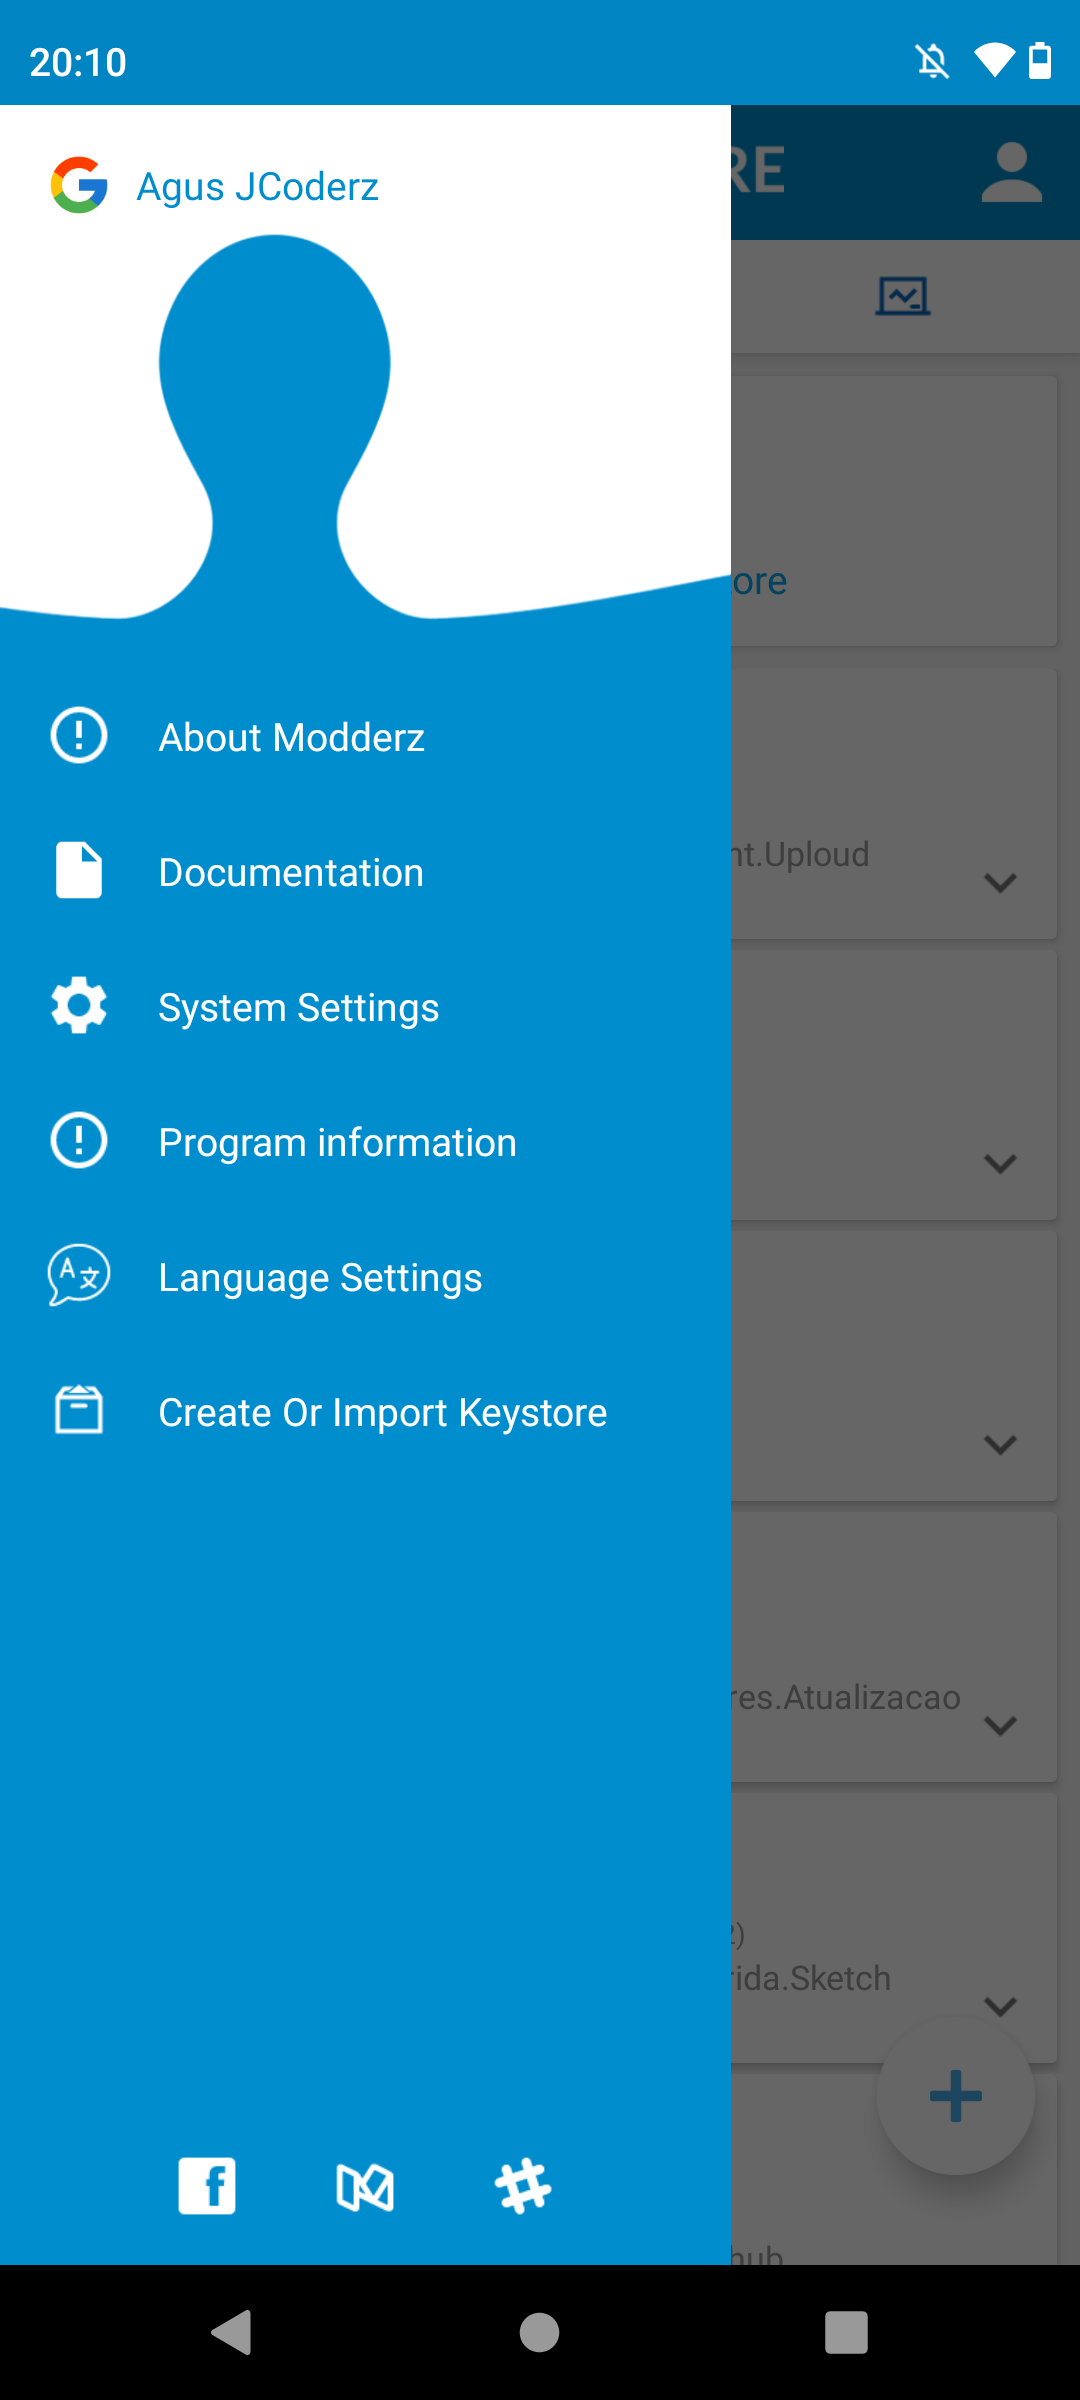This screenshot has height=2400, width=1080.
Task: Tap the Program information exclamation icon
Action: [x=79, y=1140]
